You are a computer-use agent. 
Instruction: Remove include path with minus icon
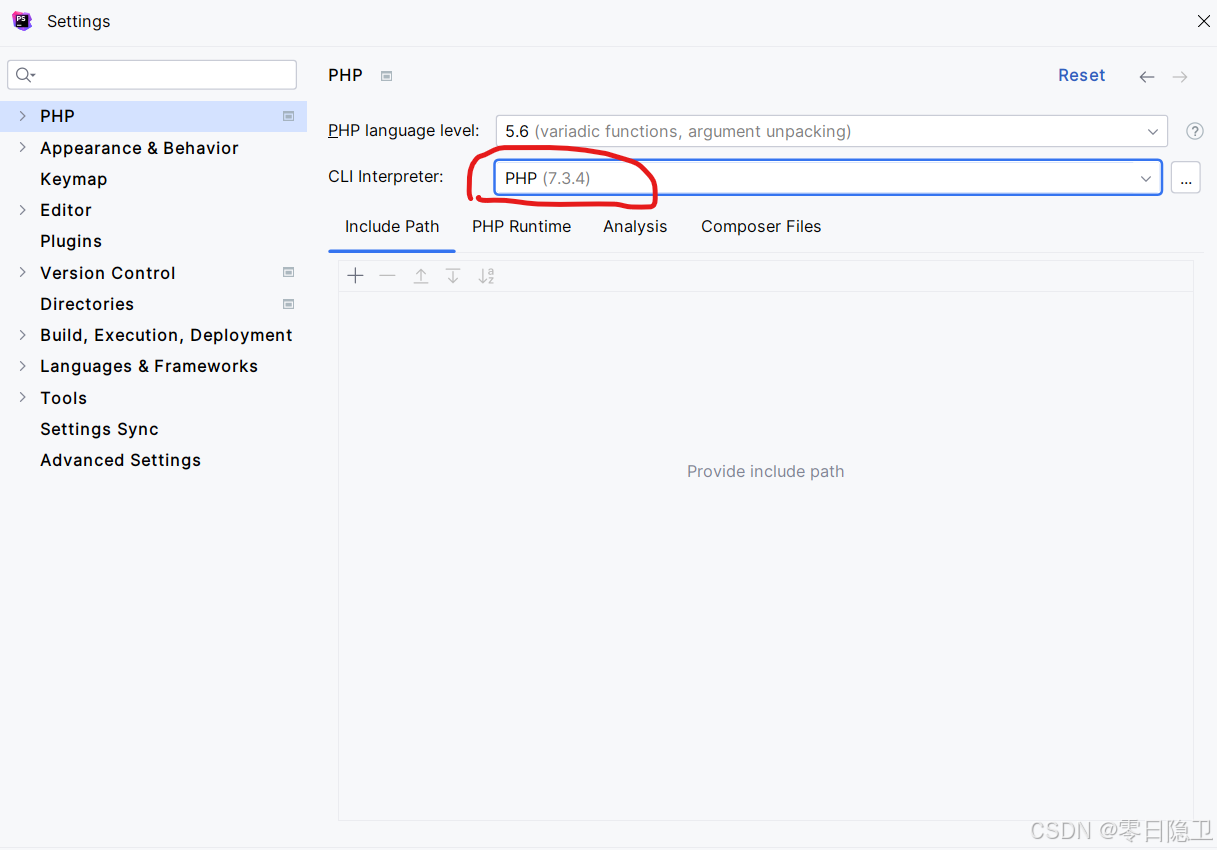pos(388,276)
